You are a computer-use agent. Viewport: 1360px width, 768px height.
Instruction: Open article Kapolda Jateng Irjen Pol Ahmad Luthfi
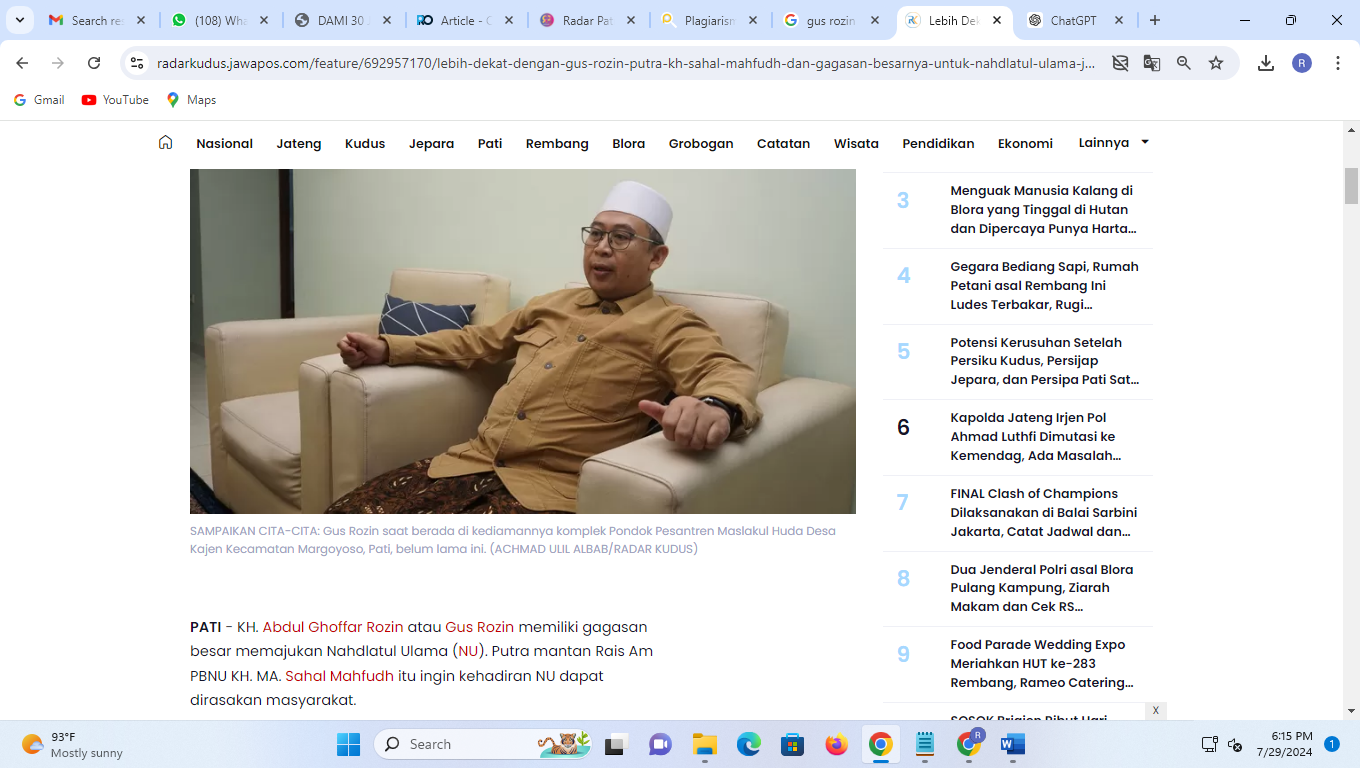[1035, 436]
